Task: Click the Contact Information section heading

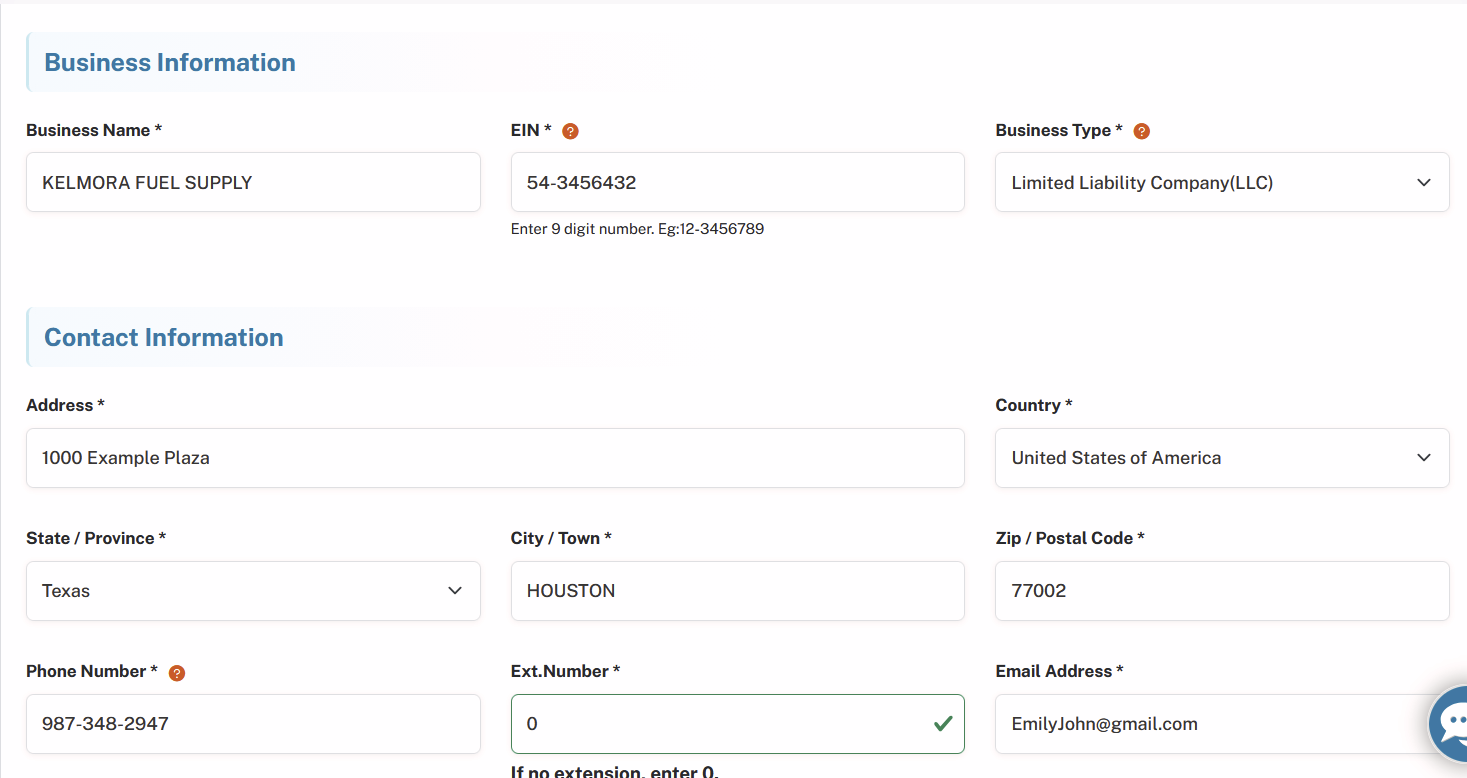Action: click(164, 337)
